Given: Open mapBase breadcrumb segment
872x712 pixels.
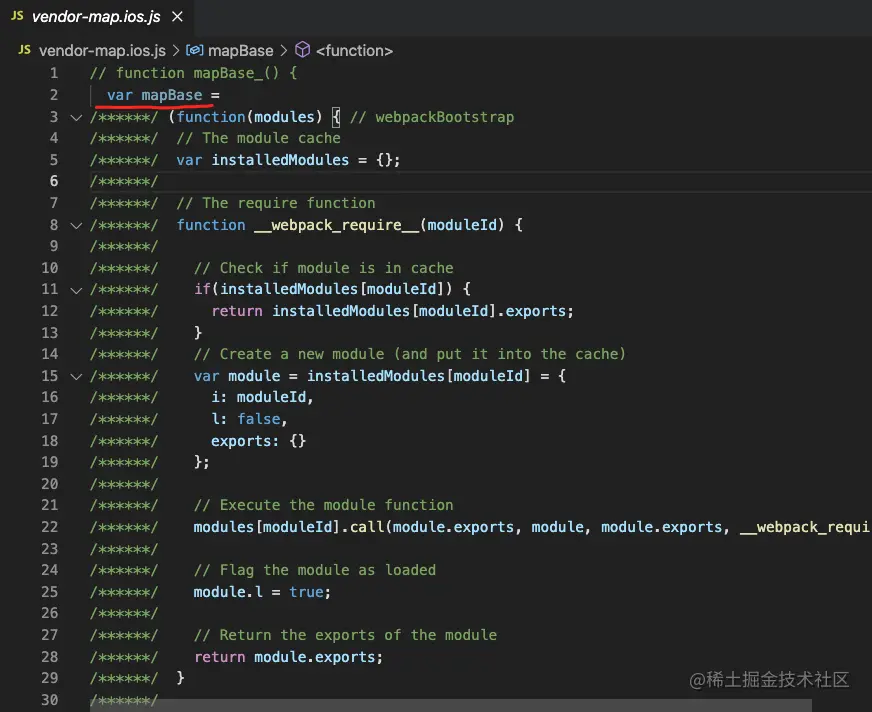Looking at the screenshot, I should tap(241, 51).
